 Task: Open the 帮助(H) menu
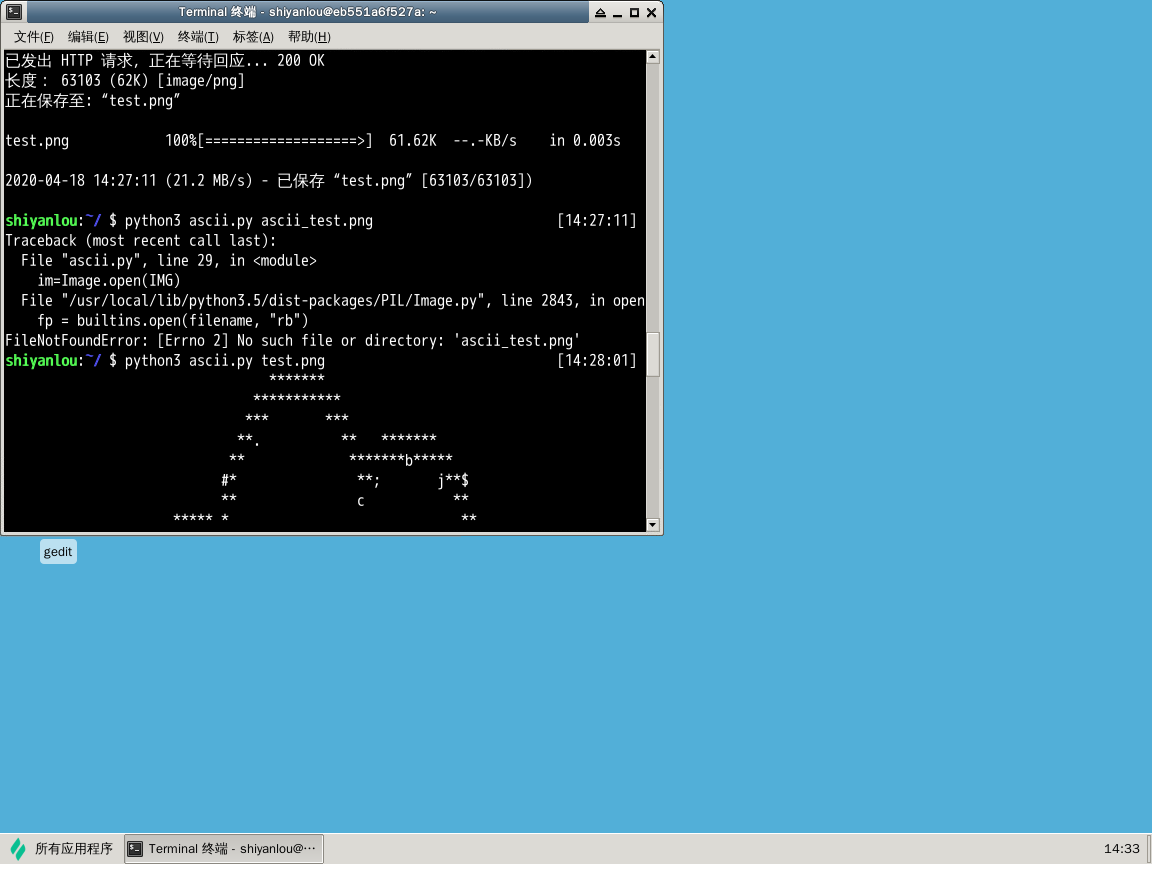[308, 37]
